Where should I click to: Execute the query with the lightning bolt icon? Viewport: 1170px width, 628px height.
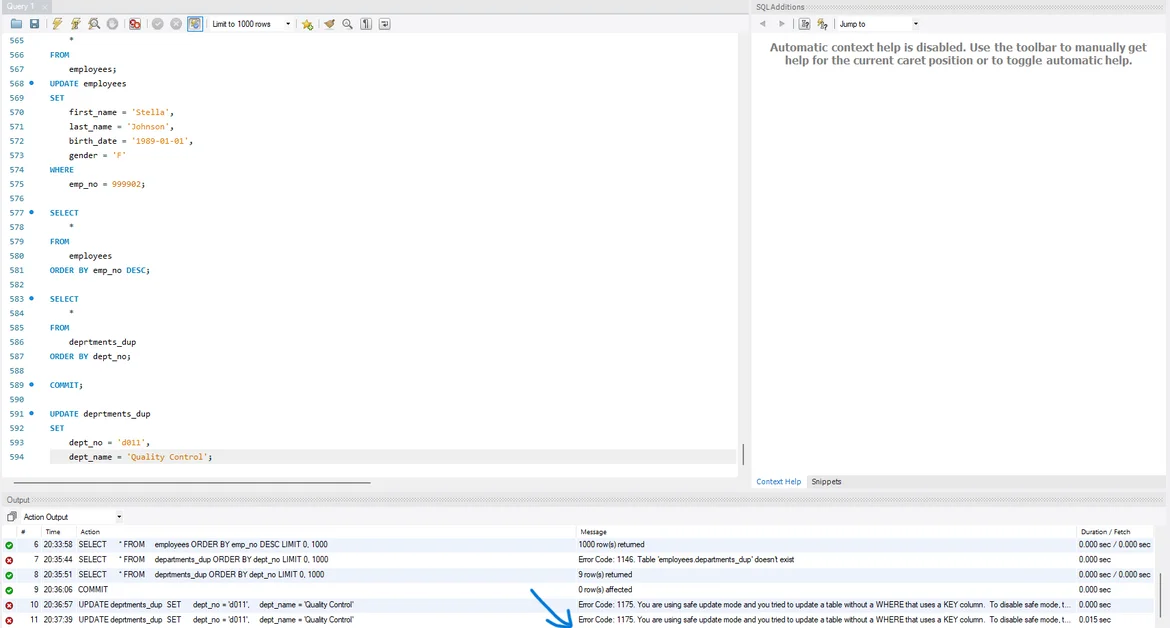[57, 24]
